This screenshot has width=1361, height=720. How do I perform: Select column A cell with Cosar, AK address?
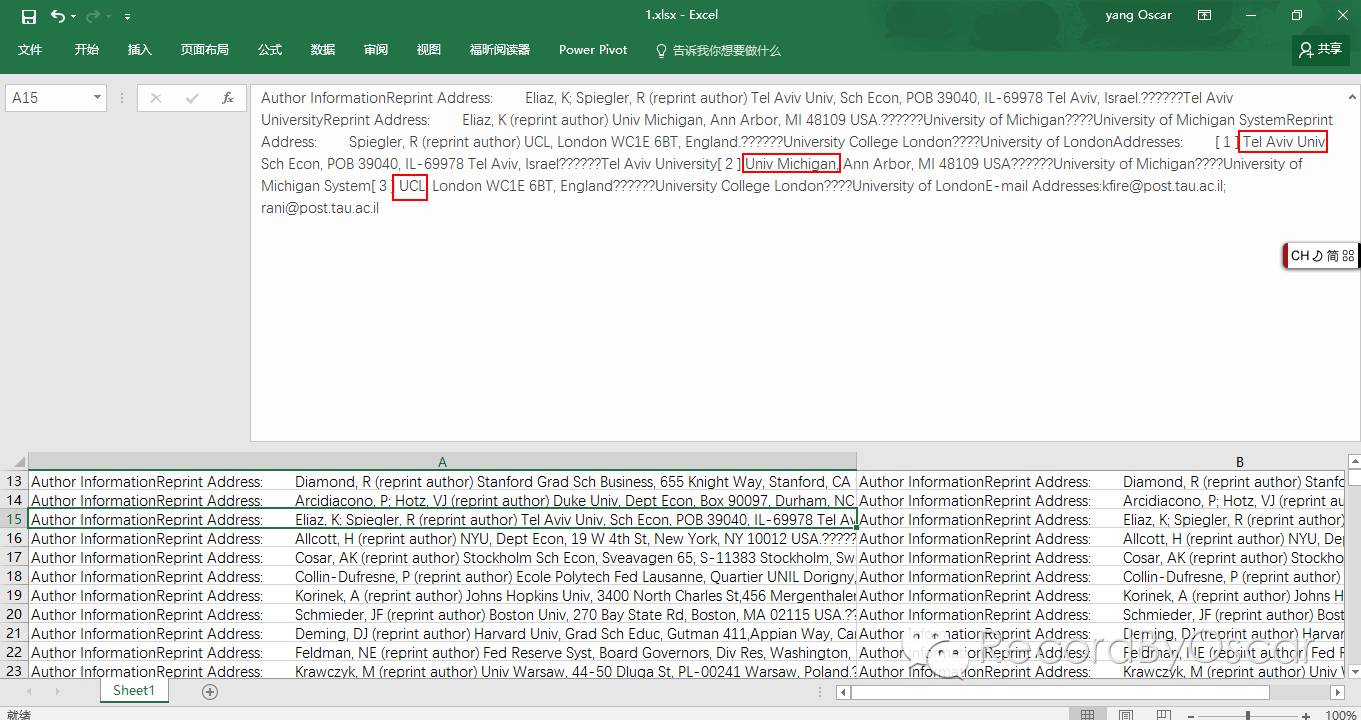pos(442,558)
